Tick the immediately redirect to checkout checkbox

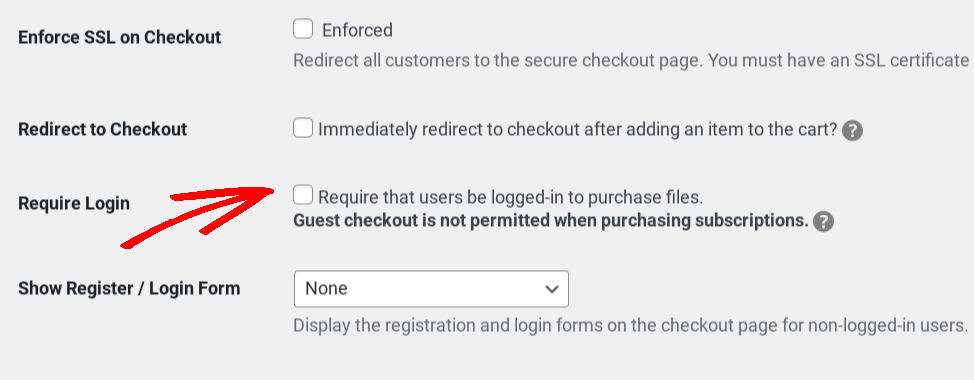pyautogui.click(x=303, y=129)
